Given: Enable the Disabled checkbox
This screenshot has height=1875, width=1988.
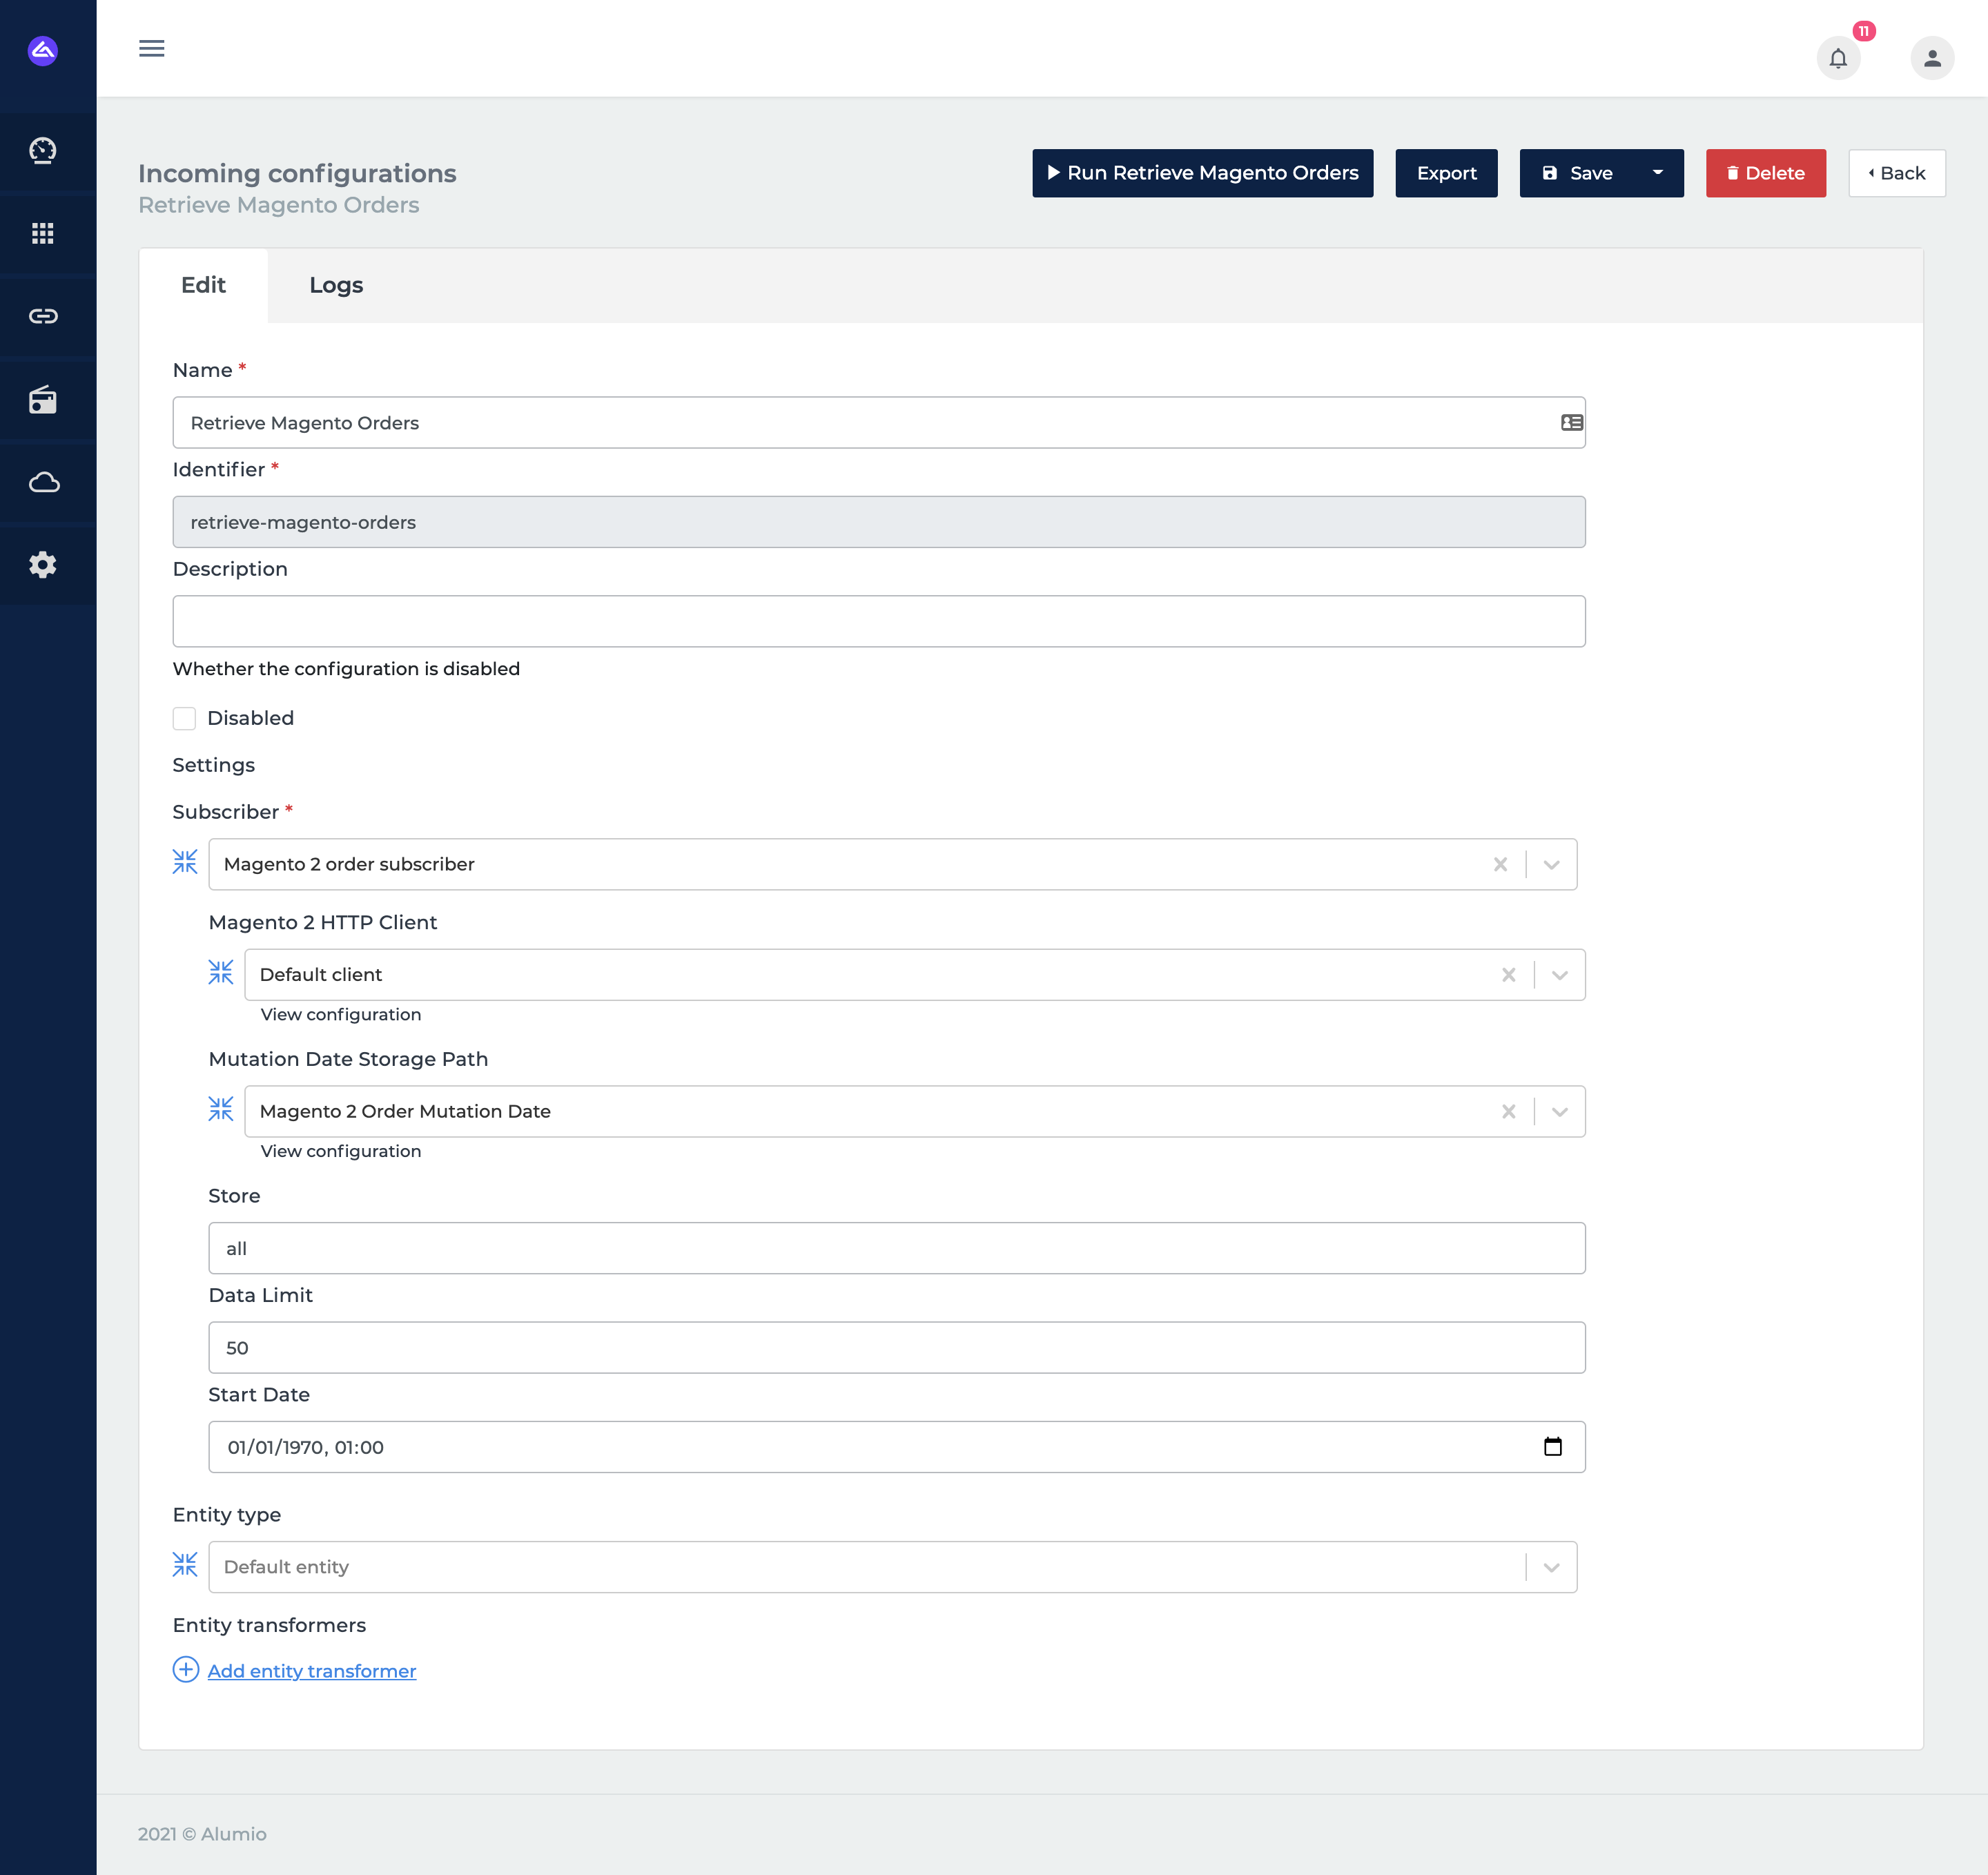Looking at the screenshot, I should (184, 718).
